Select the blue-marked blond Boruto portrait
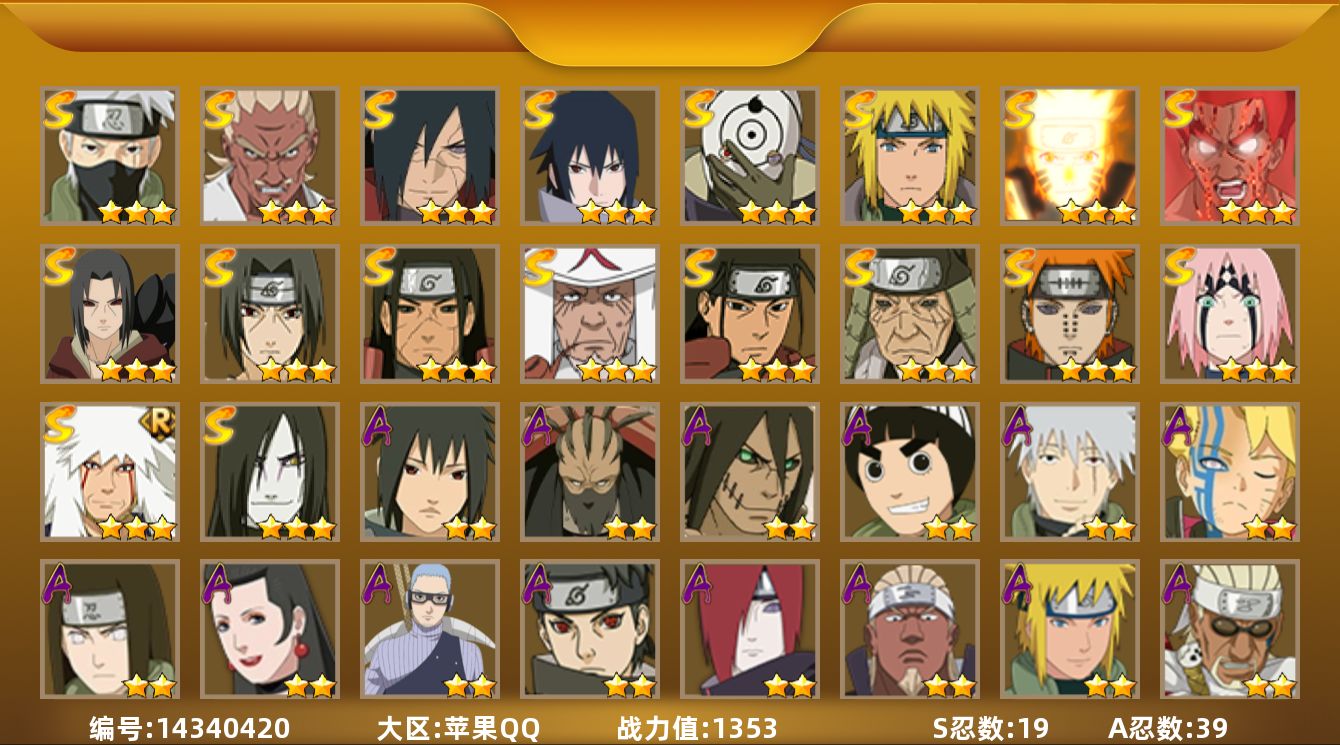The width and height of the screenshot is (1340, 745). 1230,472
